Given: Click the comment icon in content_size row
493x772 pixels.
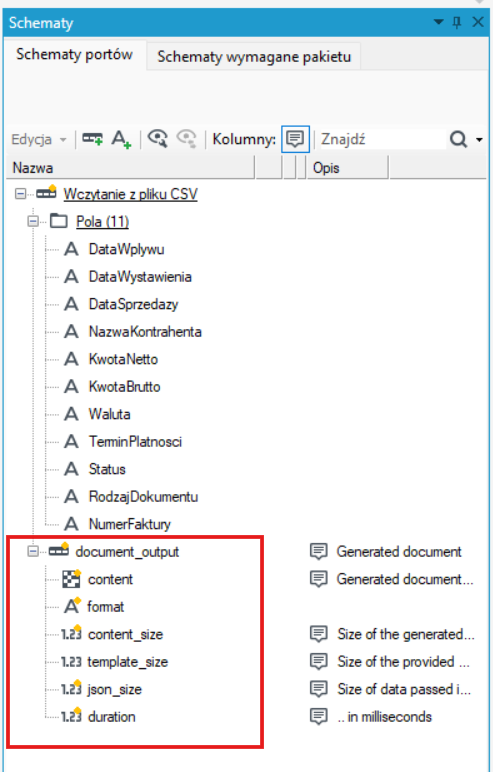Looking at the screenshot, I should [x=319, y=635].
